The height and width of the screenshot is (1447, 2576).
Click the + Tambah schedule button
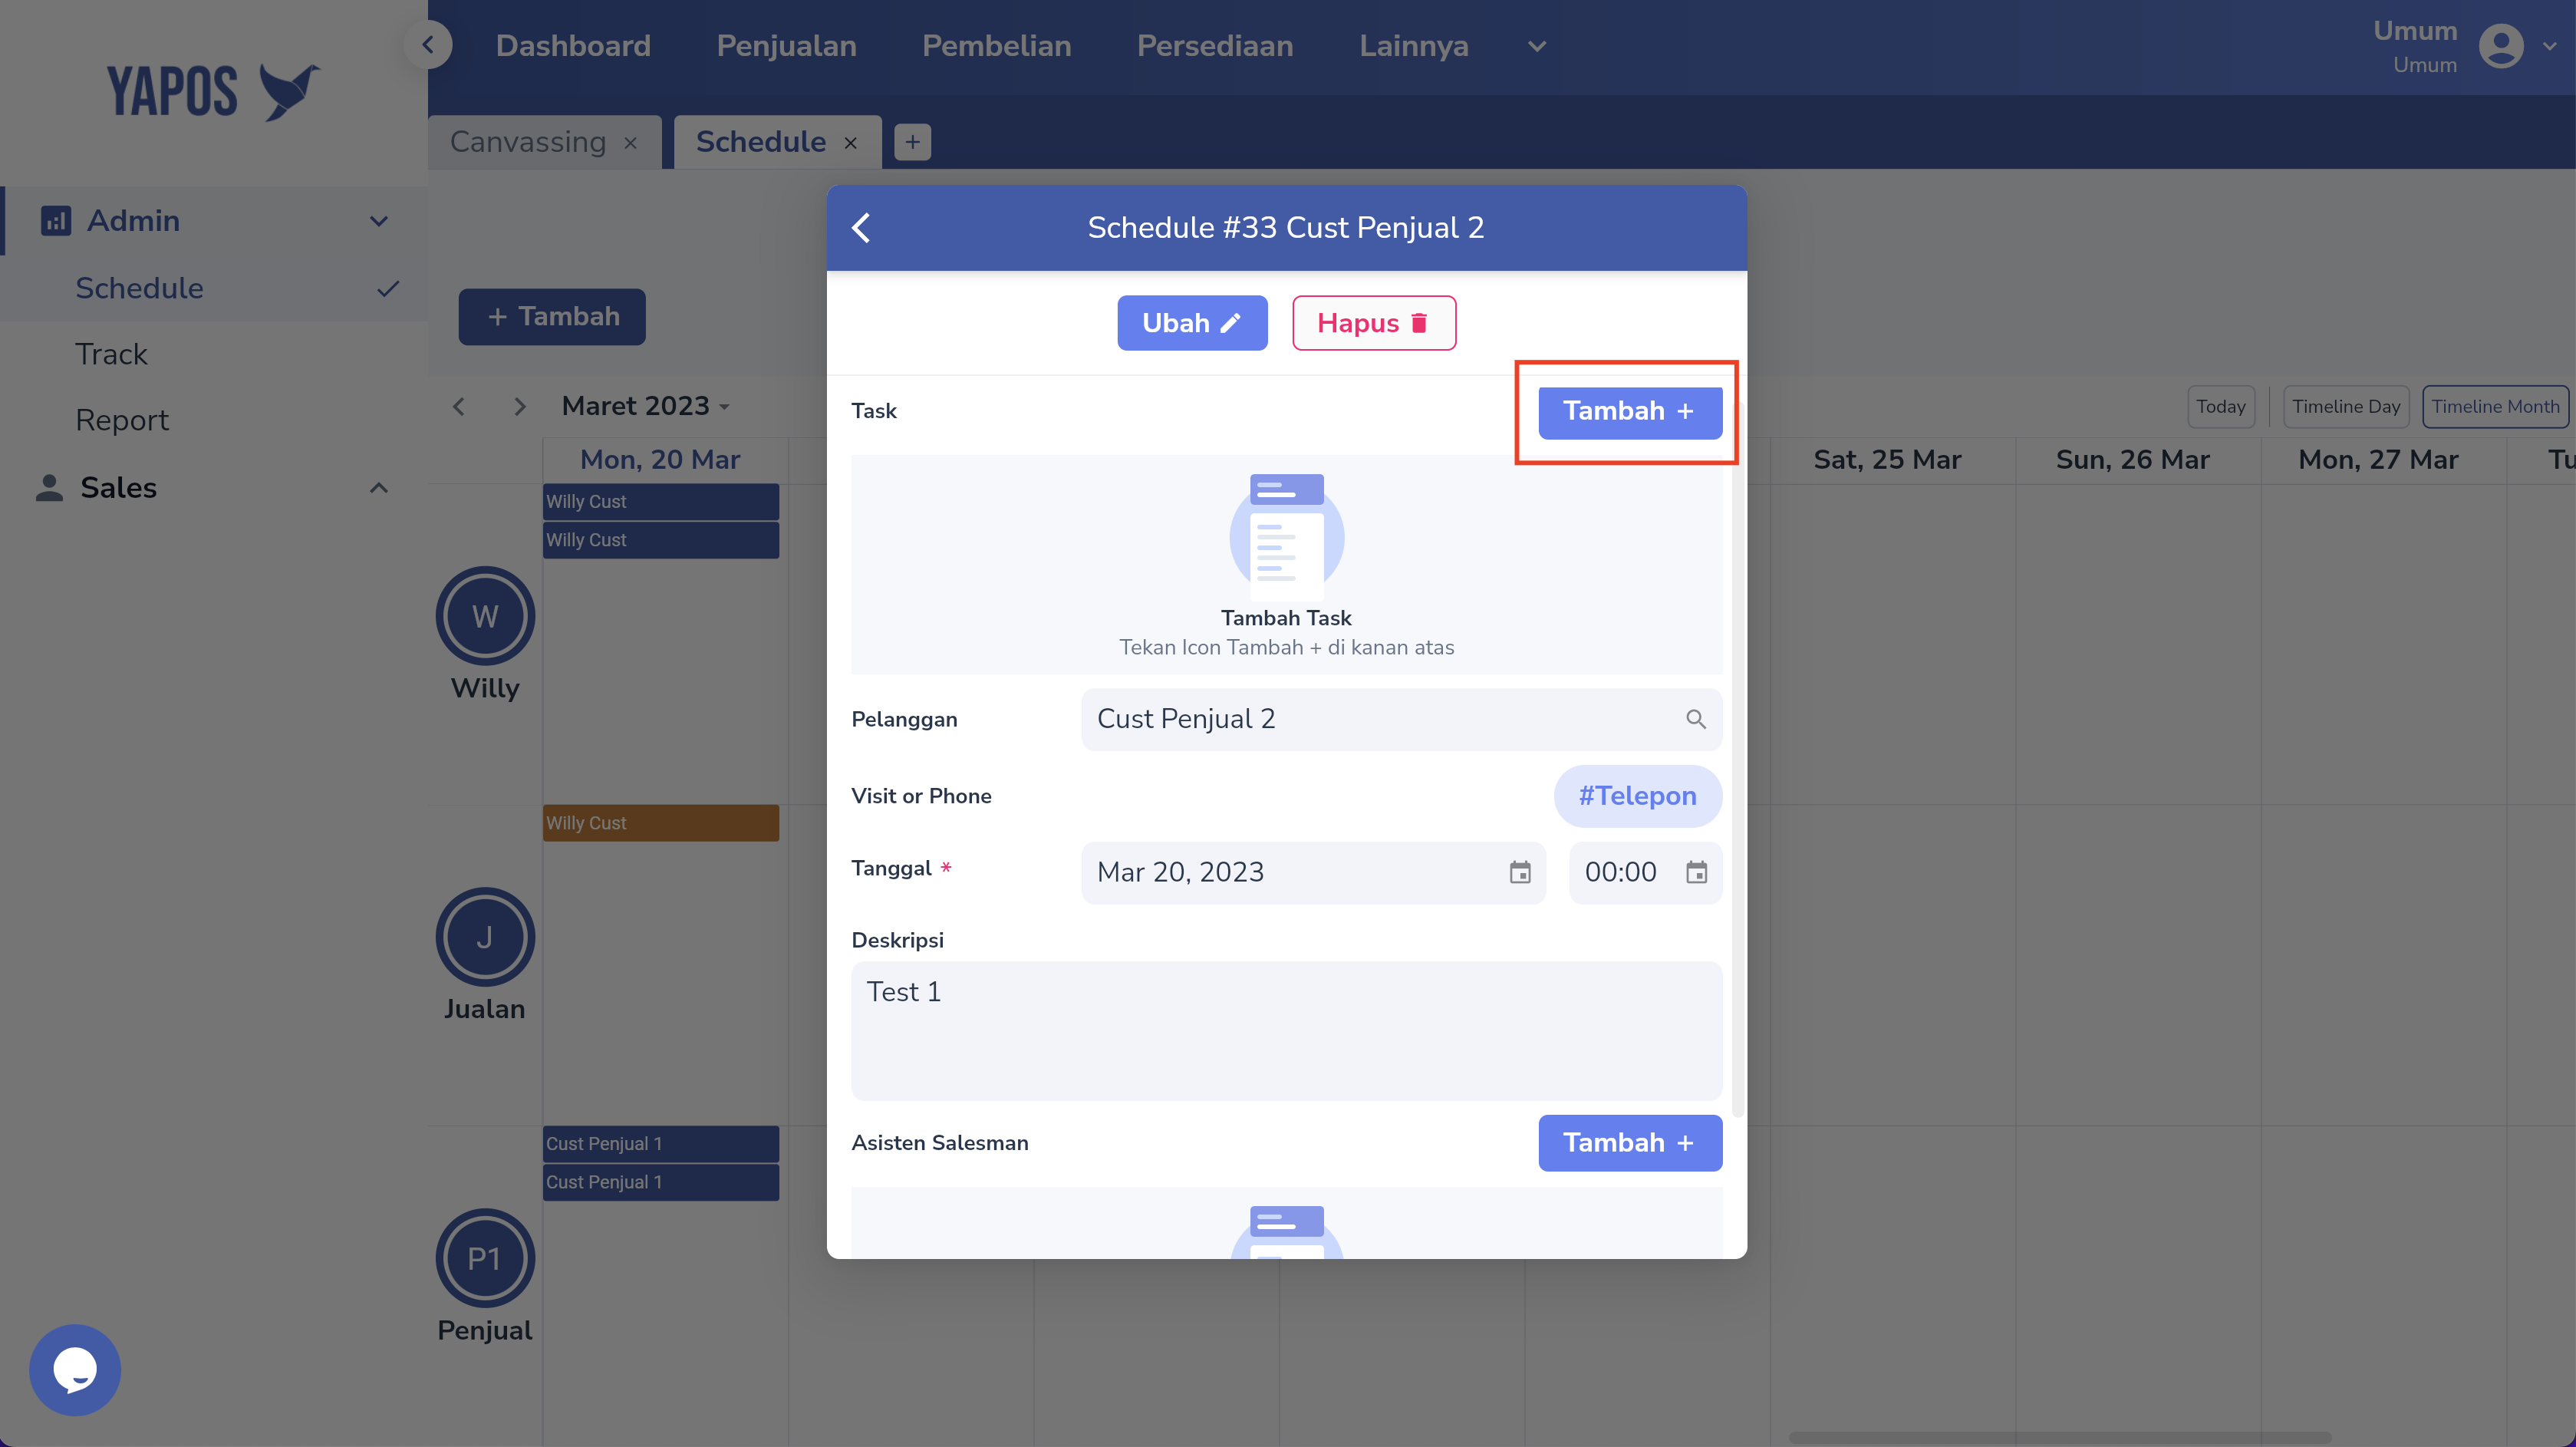pos(552,317)
